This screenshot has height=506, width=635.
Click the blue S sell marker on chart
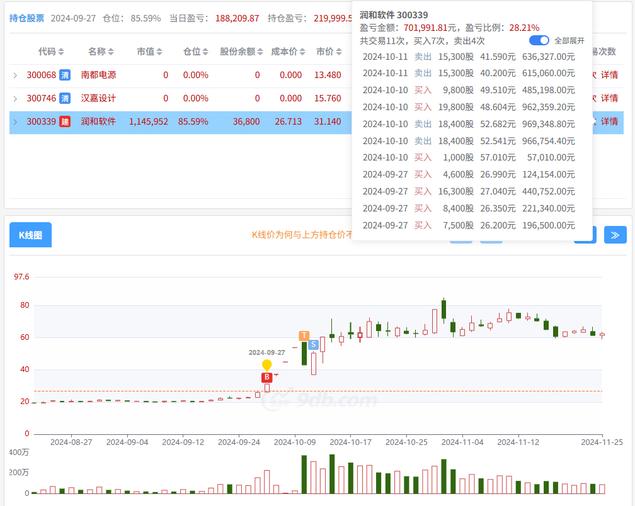314,345
